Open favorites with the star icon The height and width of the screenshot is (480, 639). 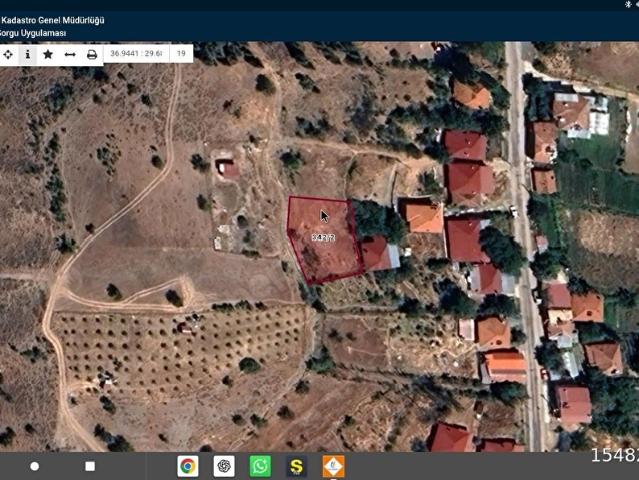(x=47, y=54)
